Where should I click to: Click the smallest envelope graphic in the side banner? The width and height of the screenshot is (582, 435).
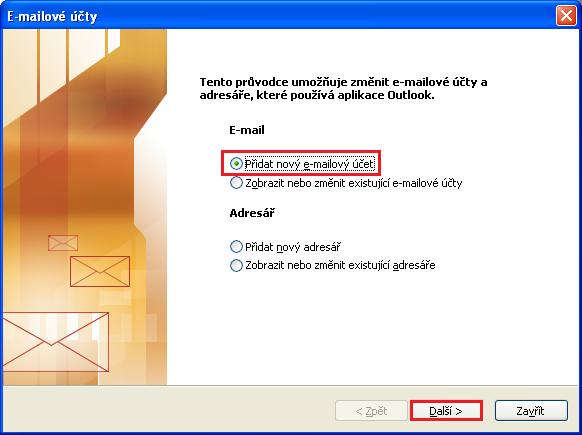(63, 243)
